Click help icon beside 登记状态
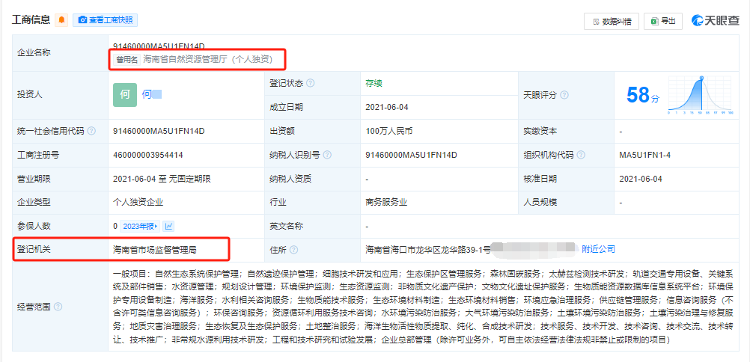 tap(310, 83)
